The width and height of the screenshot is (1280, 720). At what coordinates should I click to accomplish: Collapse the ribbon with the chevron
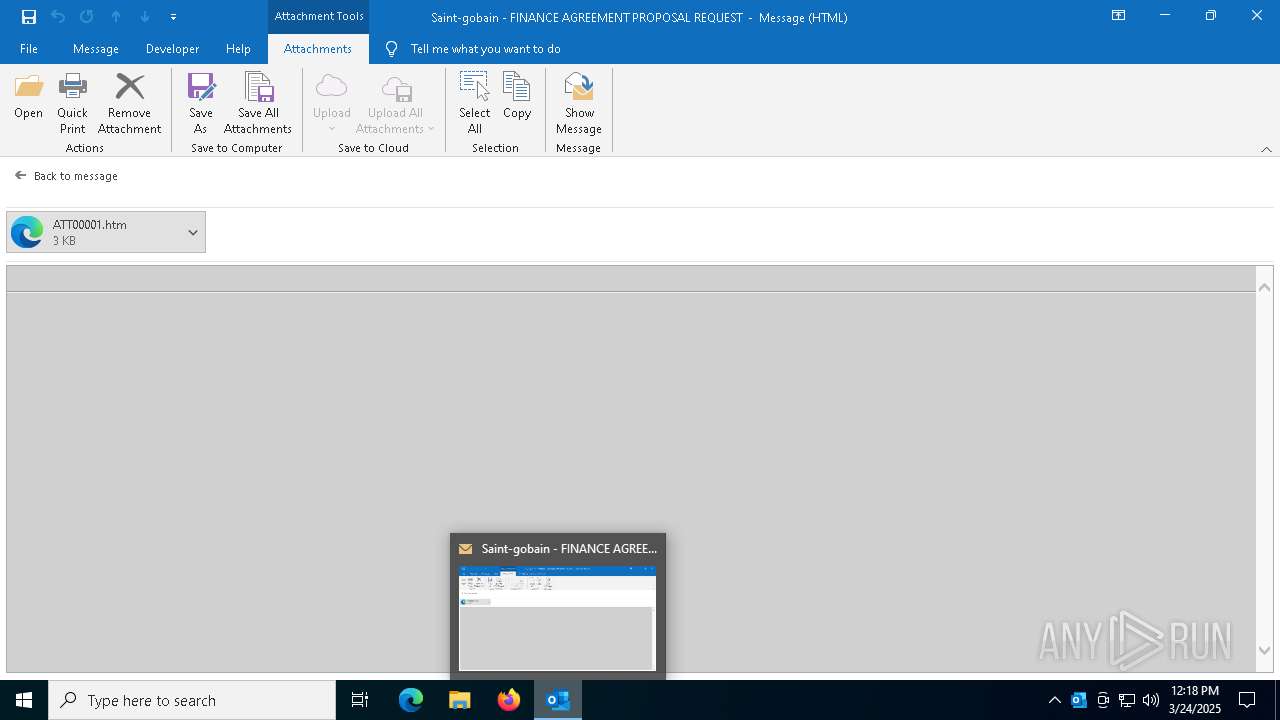(1266, 149)
